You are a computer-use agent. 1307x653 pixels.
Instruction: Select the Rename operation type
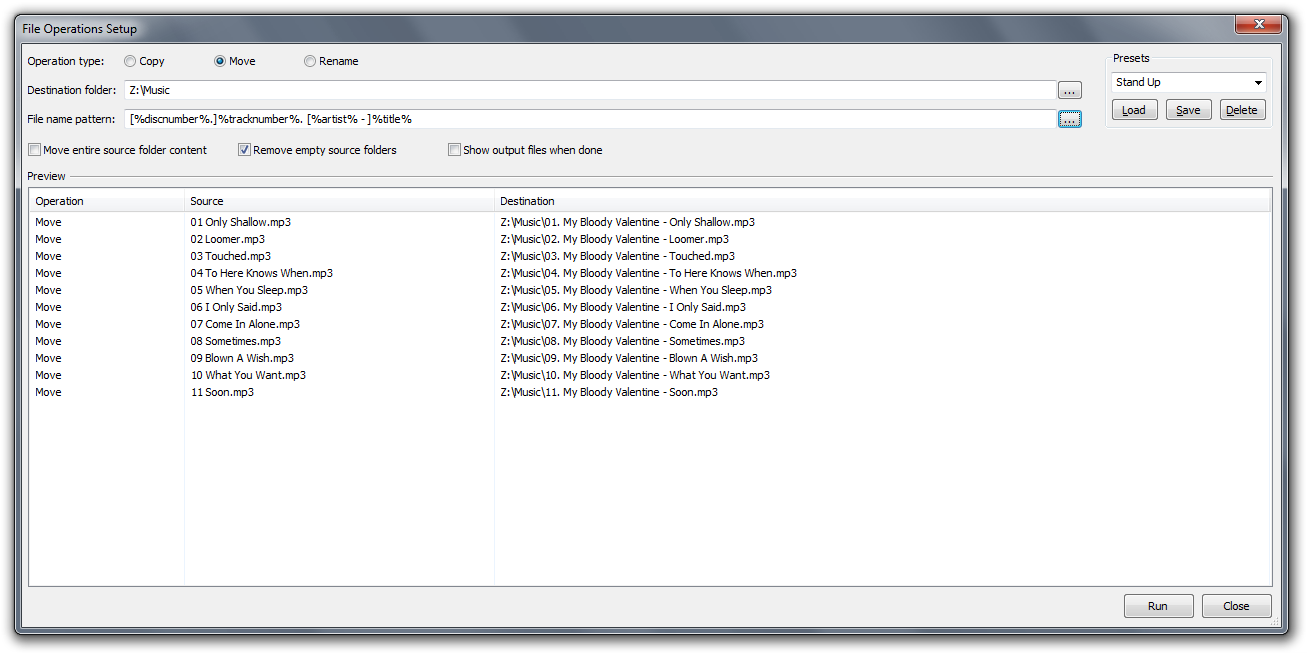pyautogui.click(x=310, y=61)
